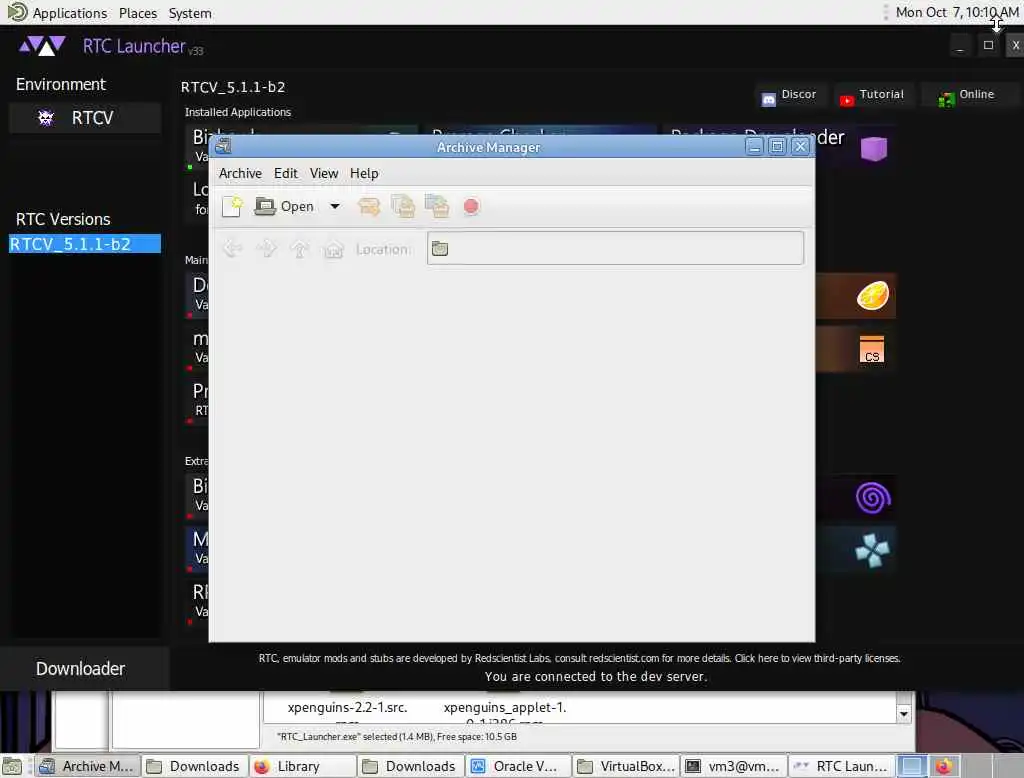
Task: Click the clock showing Mon Oct 7
Action: pos(957,12)
